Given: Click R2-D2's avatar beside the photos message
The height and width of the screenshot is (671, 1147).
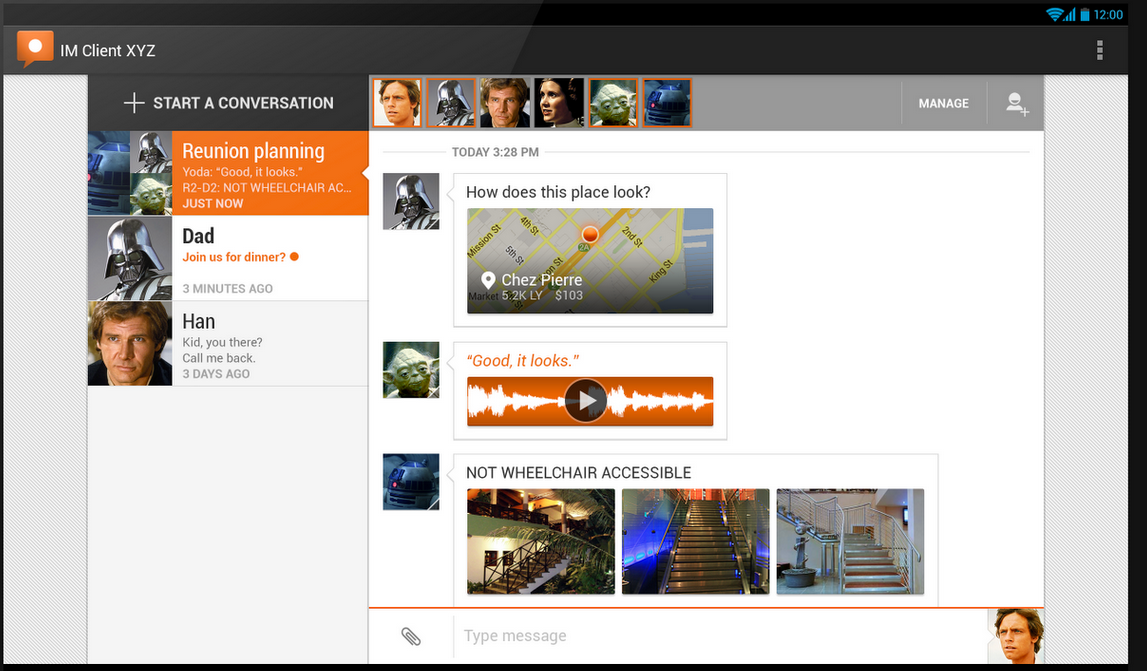Looking at the screenshot, I should 411,481.
